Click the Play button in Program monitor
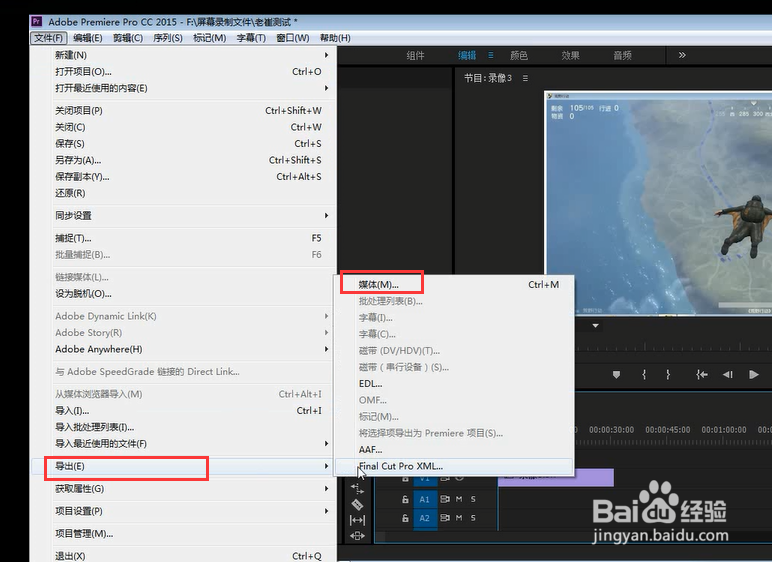 [754, 375]
